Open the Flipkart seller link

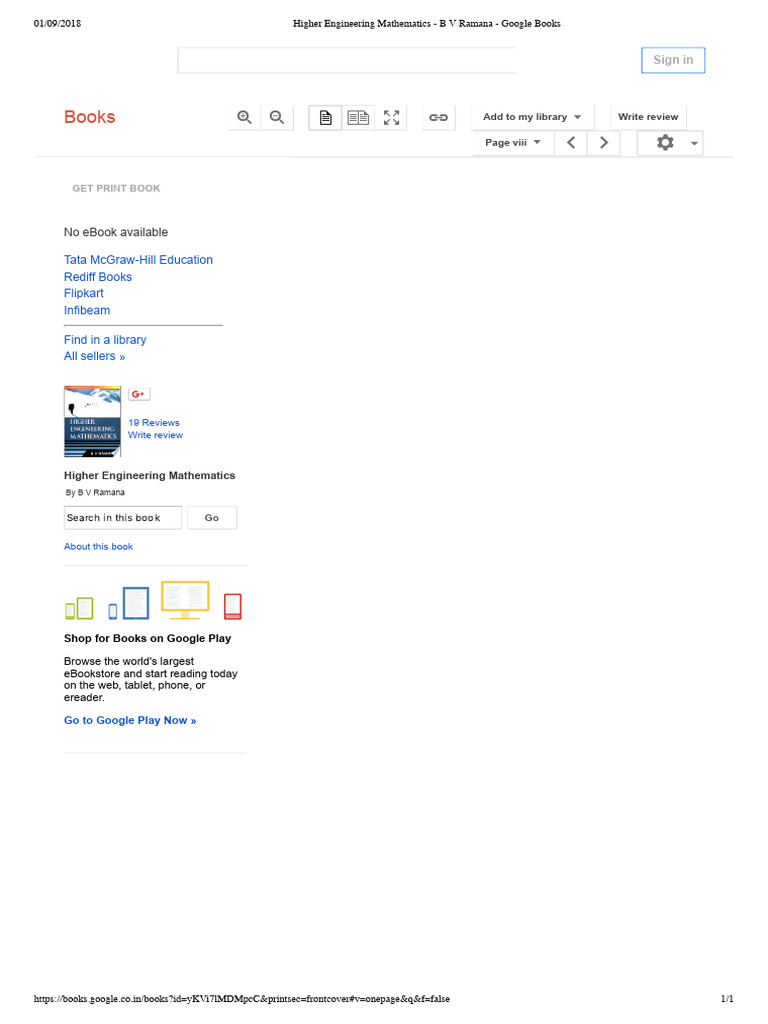pyautogui.click(x=84, y=293)
